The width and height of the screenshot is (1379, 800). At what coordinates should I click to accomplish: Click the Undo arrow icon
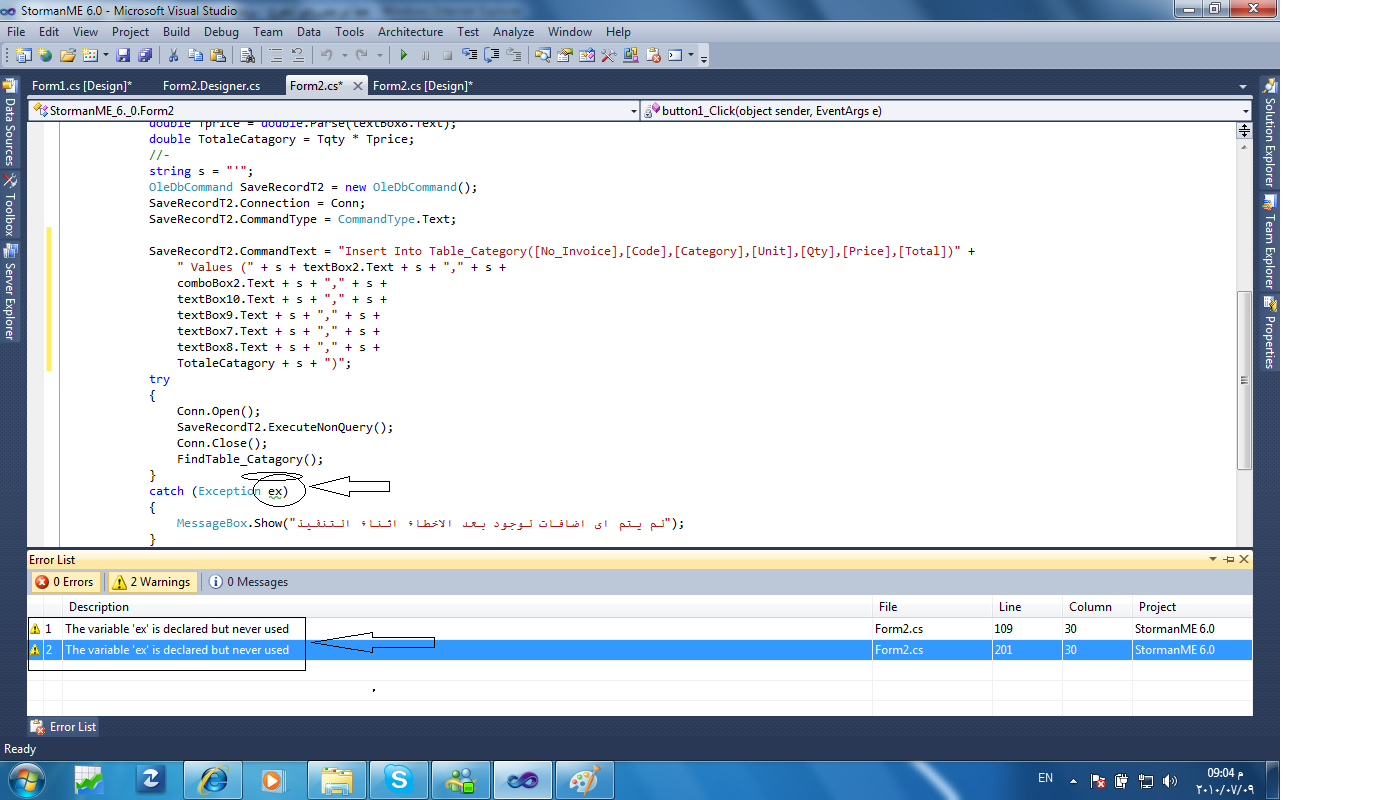click(326, 55)
